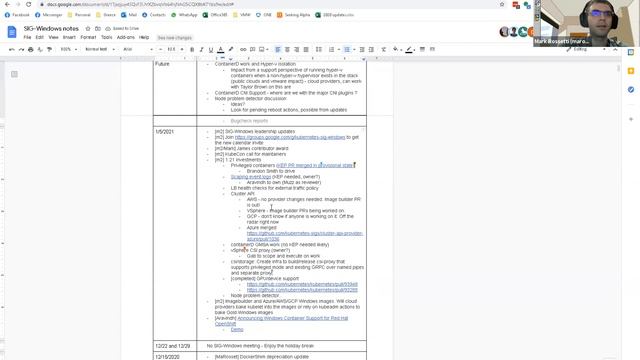The width and height of the screenshot is (640, 360).
Task: Select Justify alignment
Action: 306,49
